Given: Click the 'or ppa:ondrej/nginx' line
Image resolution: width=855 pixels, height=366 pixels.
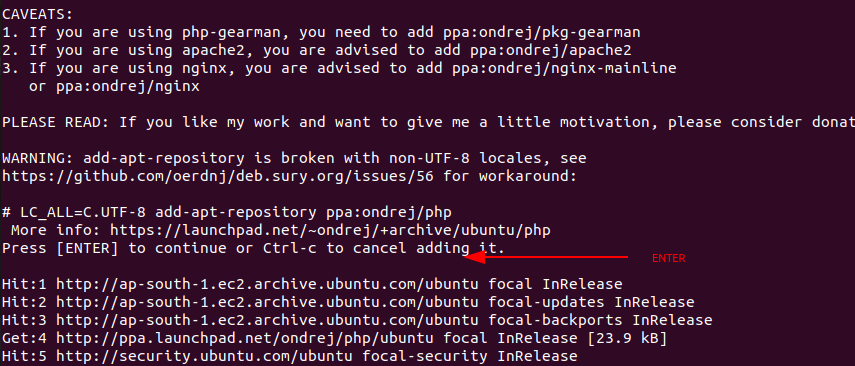Looking at the screenshot, I should [115, 86].
